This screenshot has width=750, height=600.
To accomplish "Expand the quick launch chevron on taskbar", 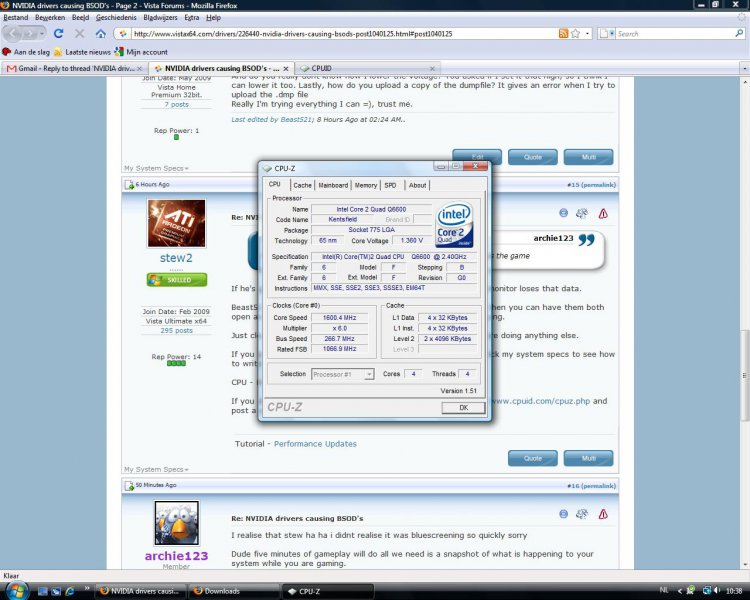I will (x=87, y=589).
